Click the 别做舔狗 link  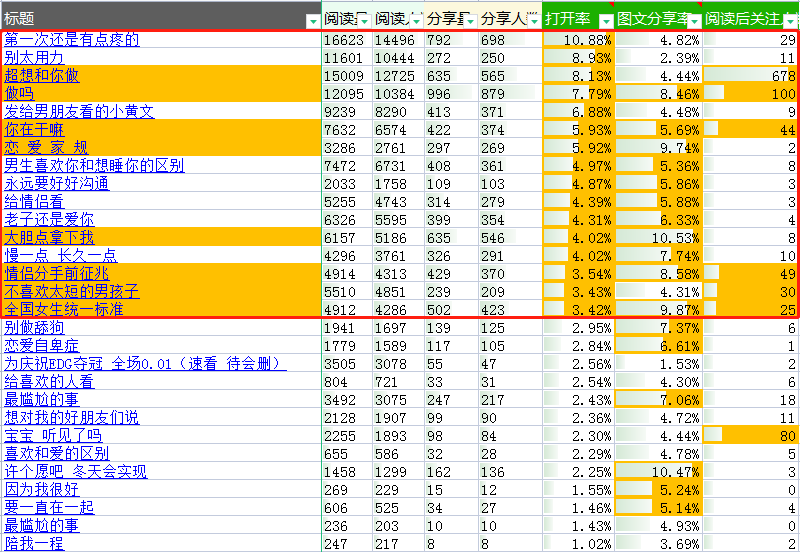click(34, 328)
